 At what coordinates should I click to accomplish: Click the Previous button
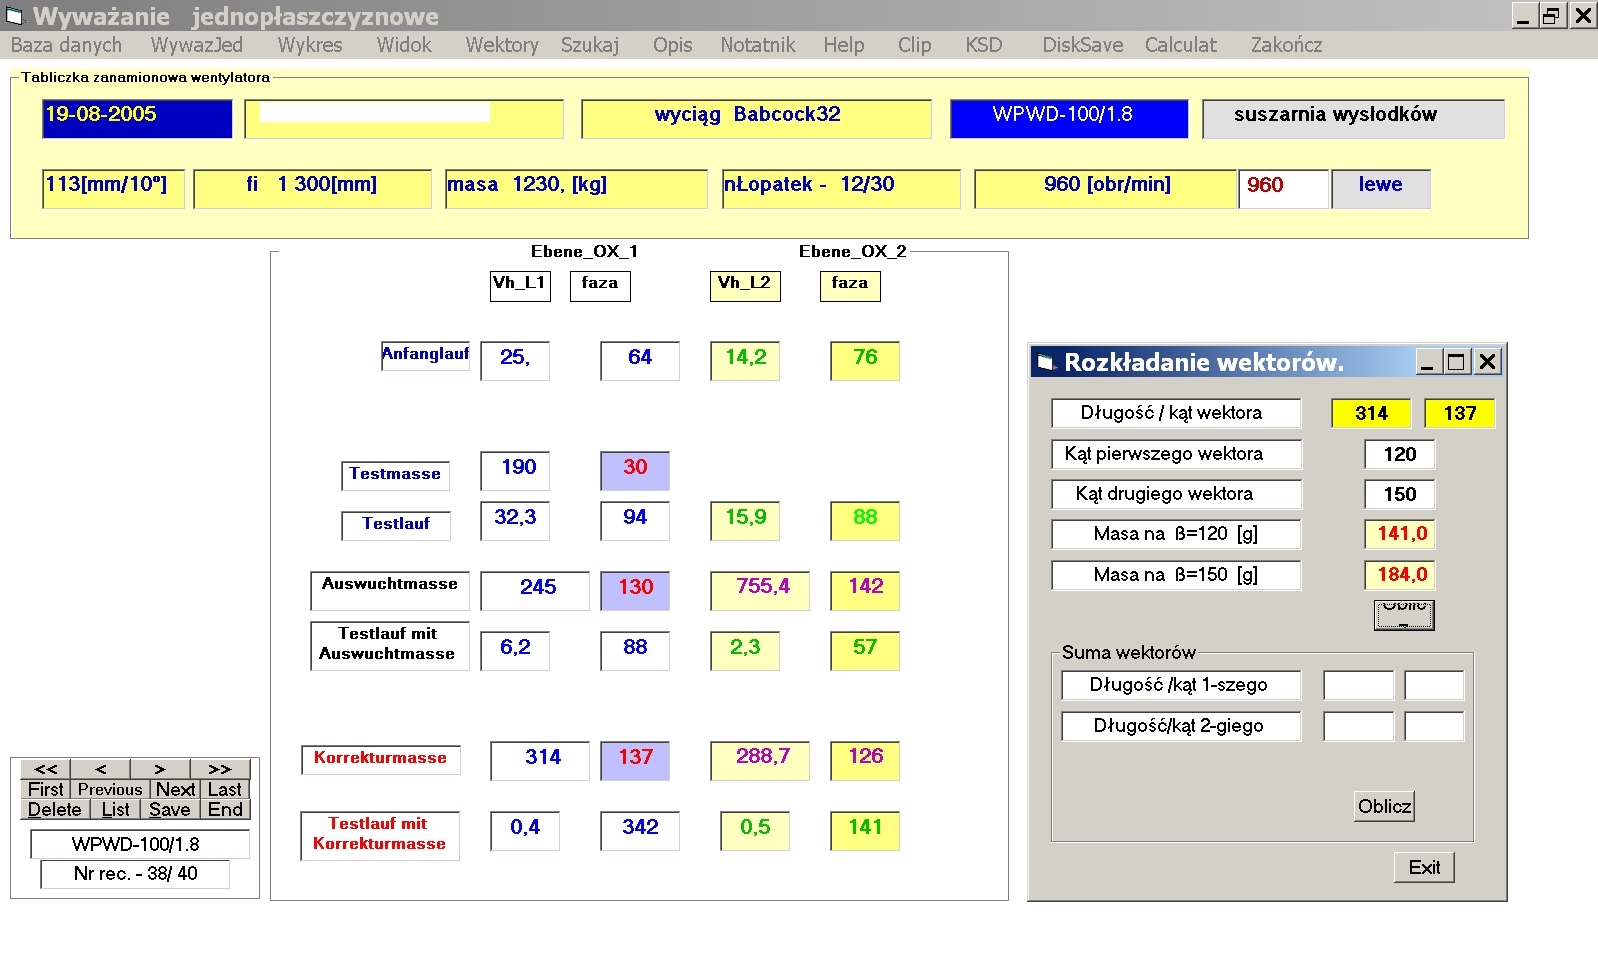pyautogui.click(x=110, y=789)
